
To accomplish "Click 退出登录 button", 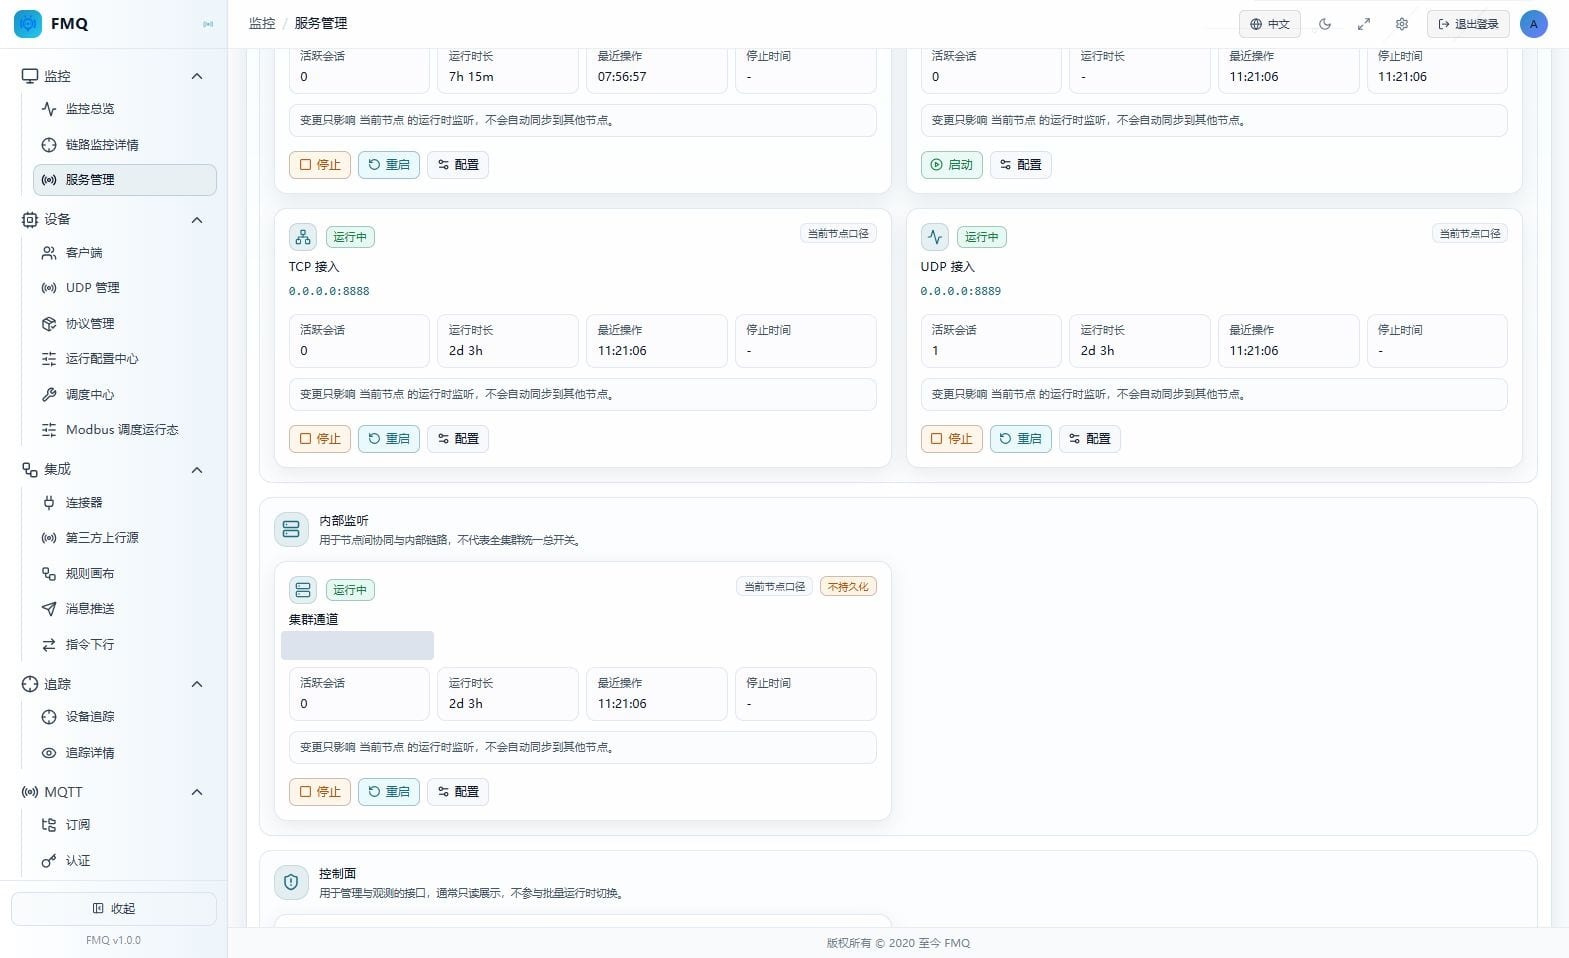I will tap(1468, 24).
